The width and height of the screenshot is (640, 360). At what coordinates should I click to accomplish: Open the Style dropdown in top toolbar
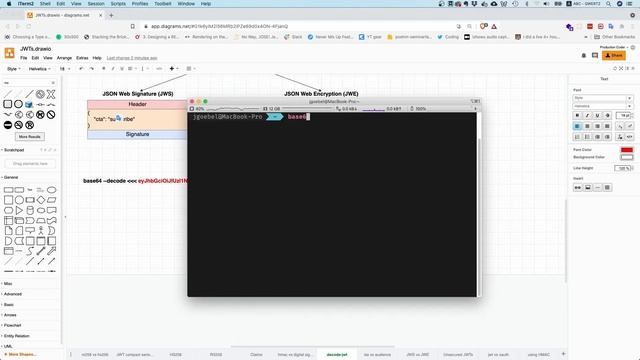coord(13,69)
